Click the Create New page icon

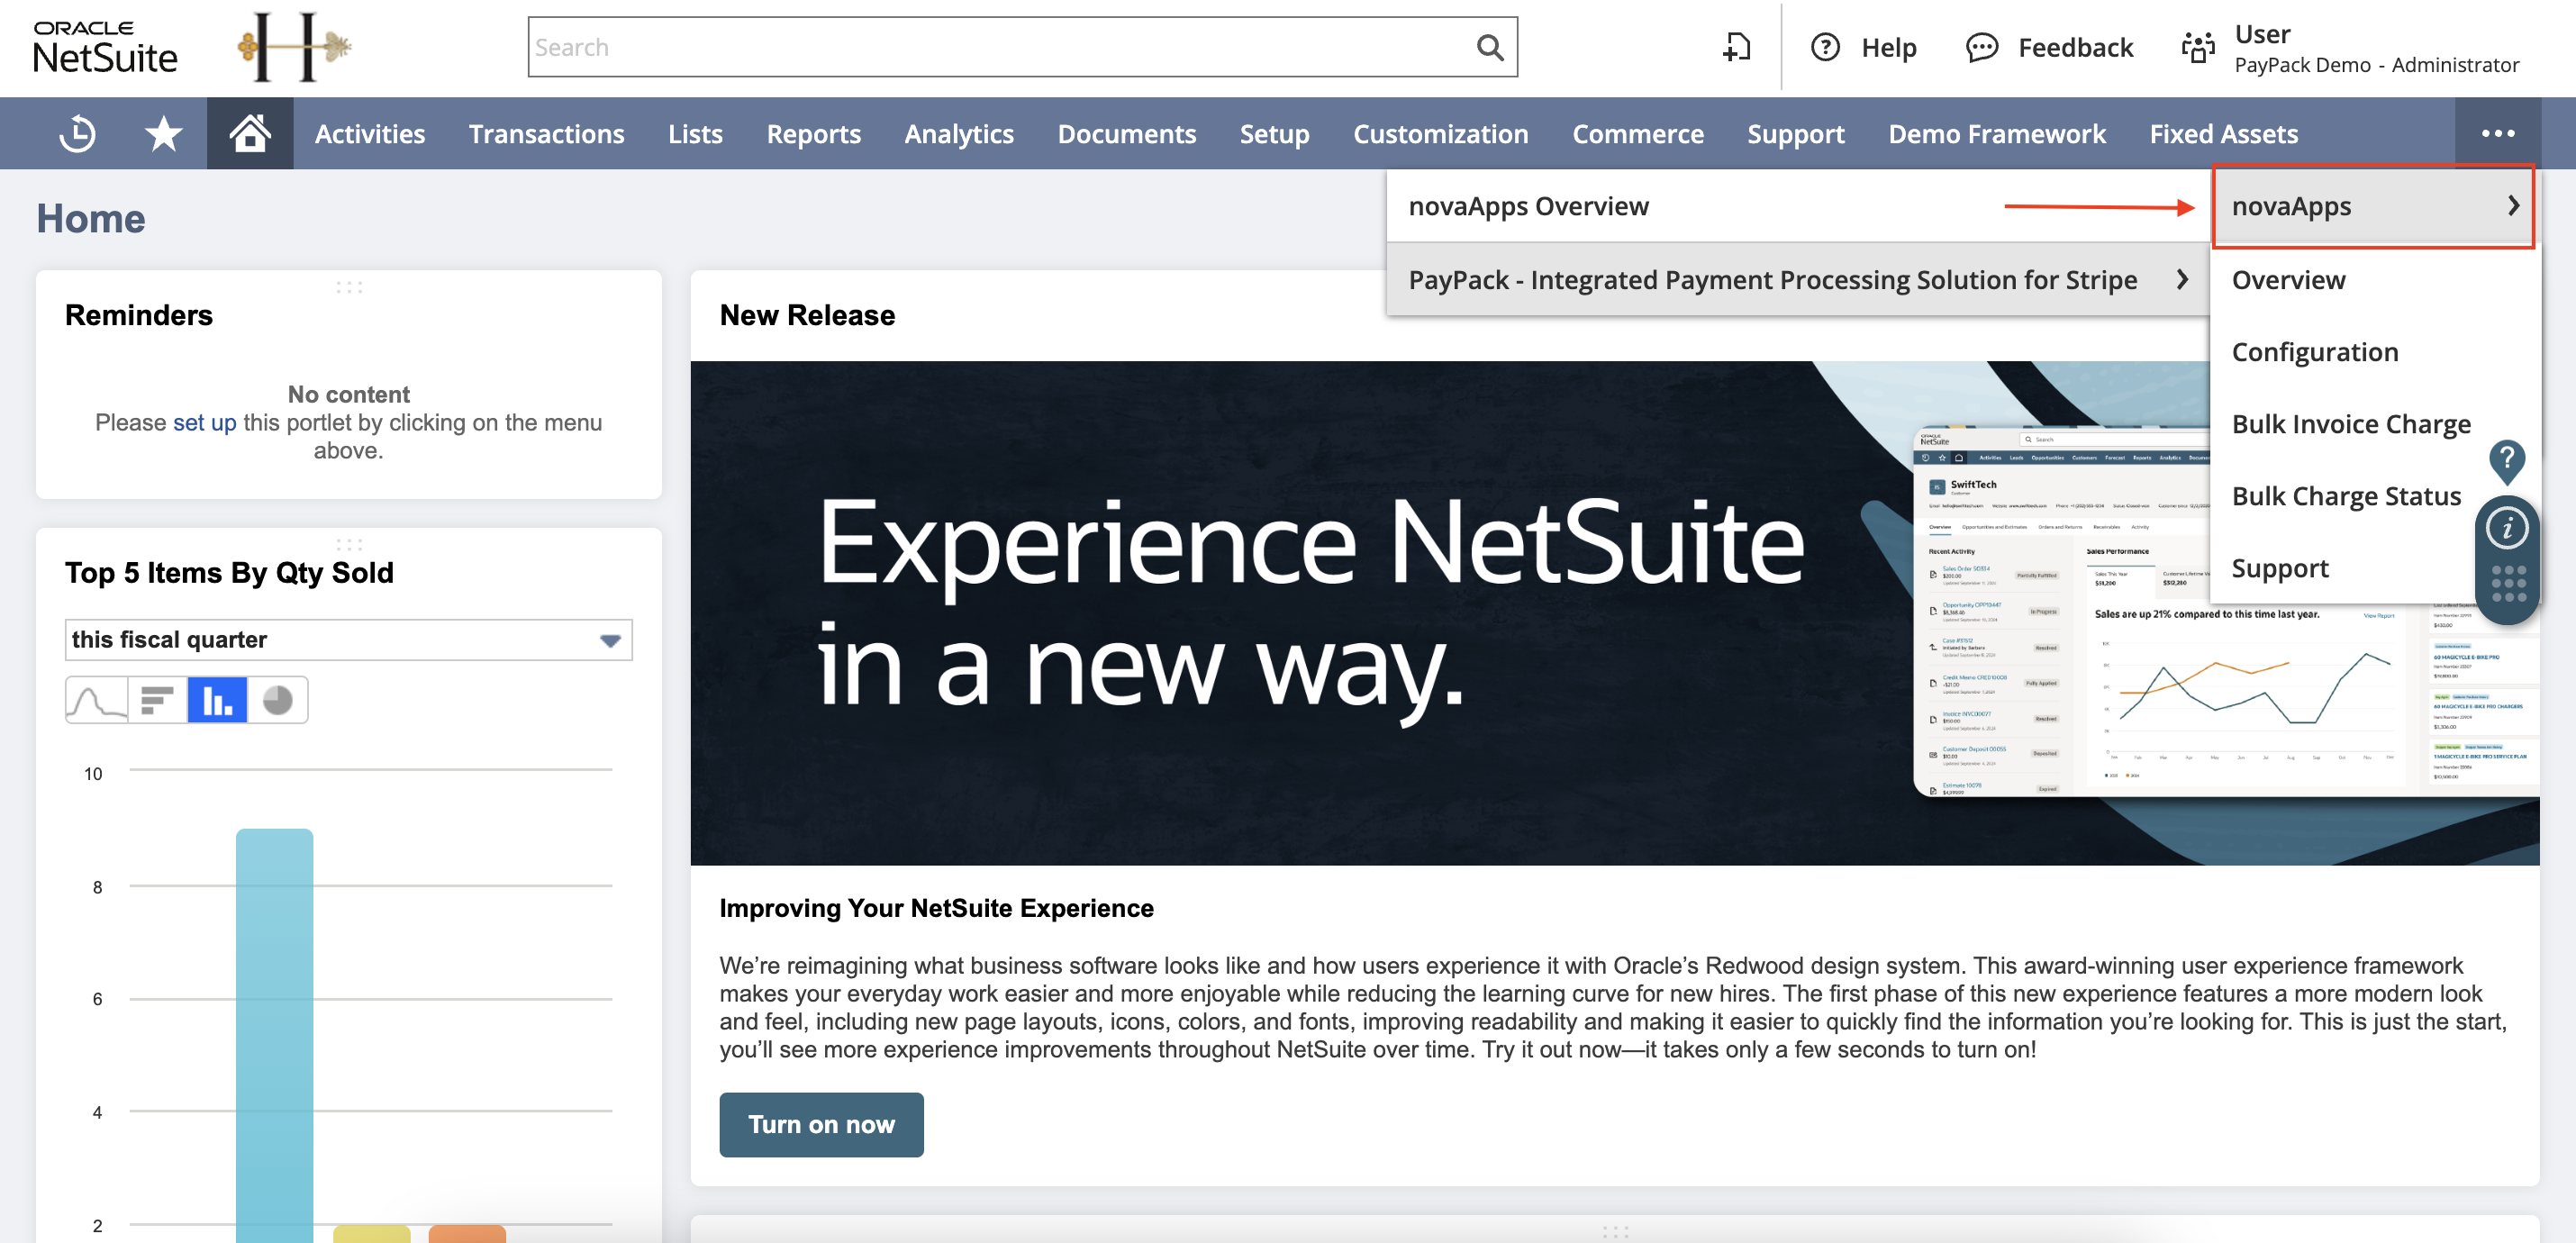click(x=1736, y=47)
